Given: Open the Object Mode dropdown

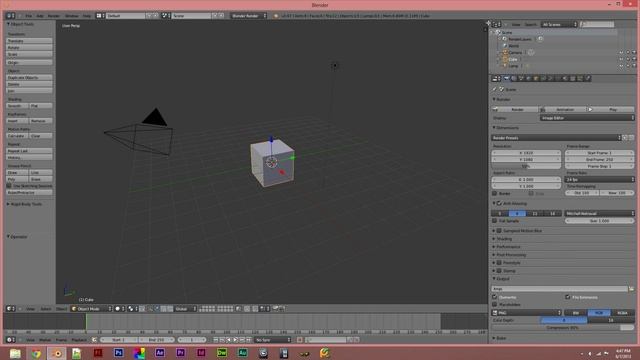Looking at the screenshot, I should point(91,309).
